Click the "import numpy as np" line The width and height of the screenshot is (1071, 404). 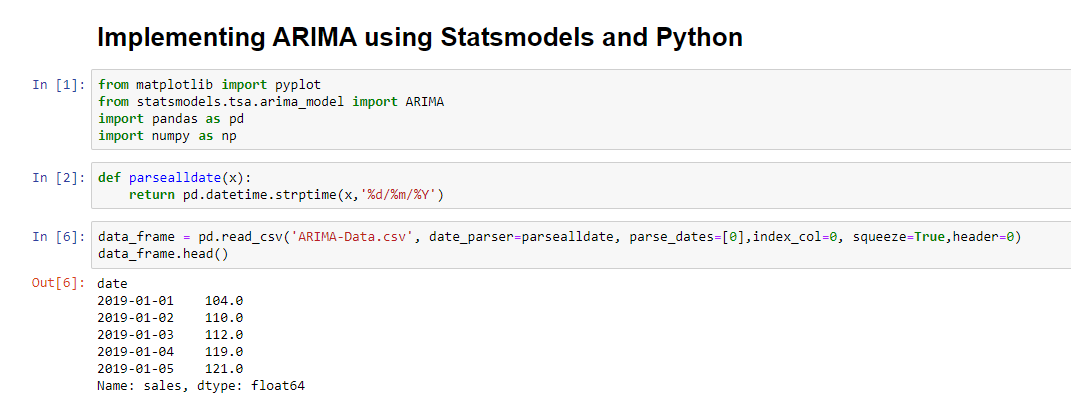167,136
